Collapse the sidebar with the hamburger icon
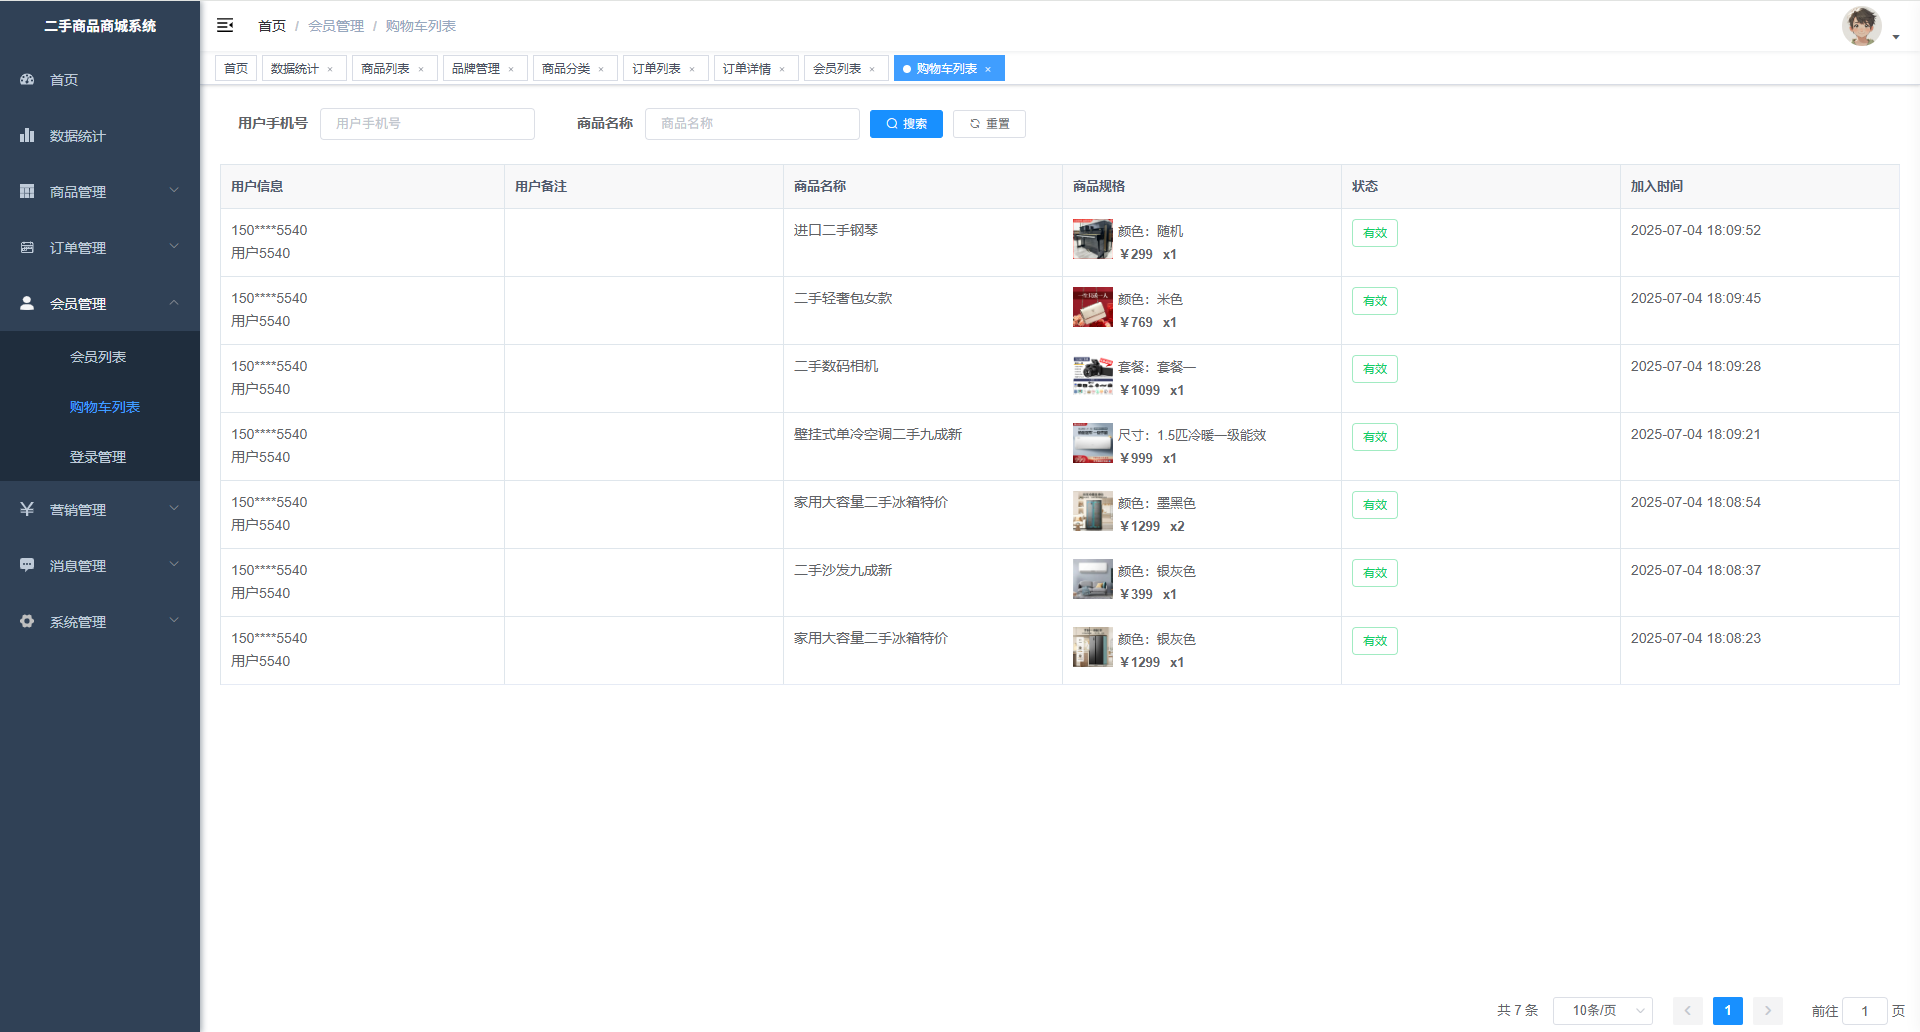Viewport: 1920px width, 1032px height. (x=225, y=25)
